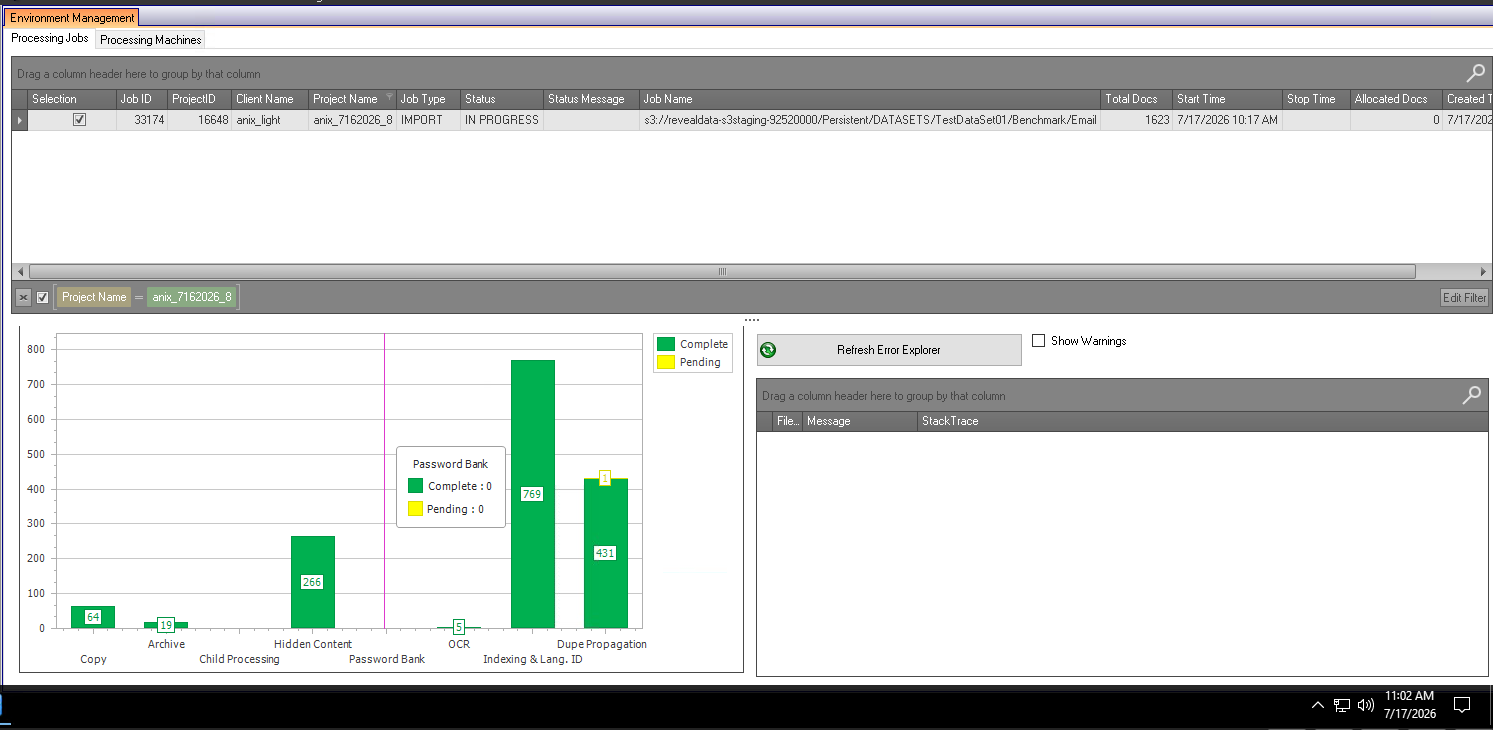Uncheck the Selection checkbox for job 33174
Viewport: 1493px width, 730px height.
click(79, 119)
